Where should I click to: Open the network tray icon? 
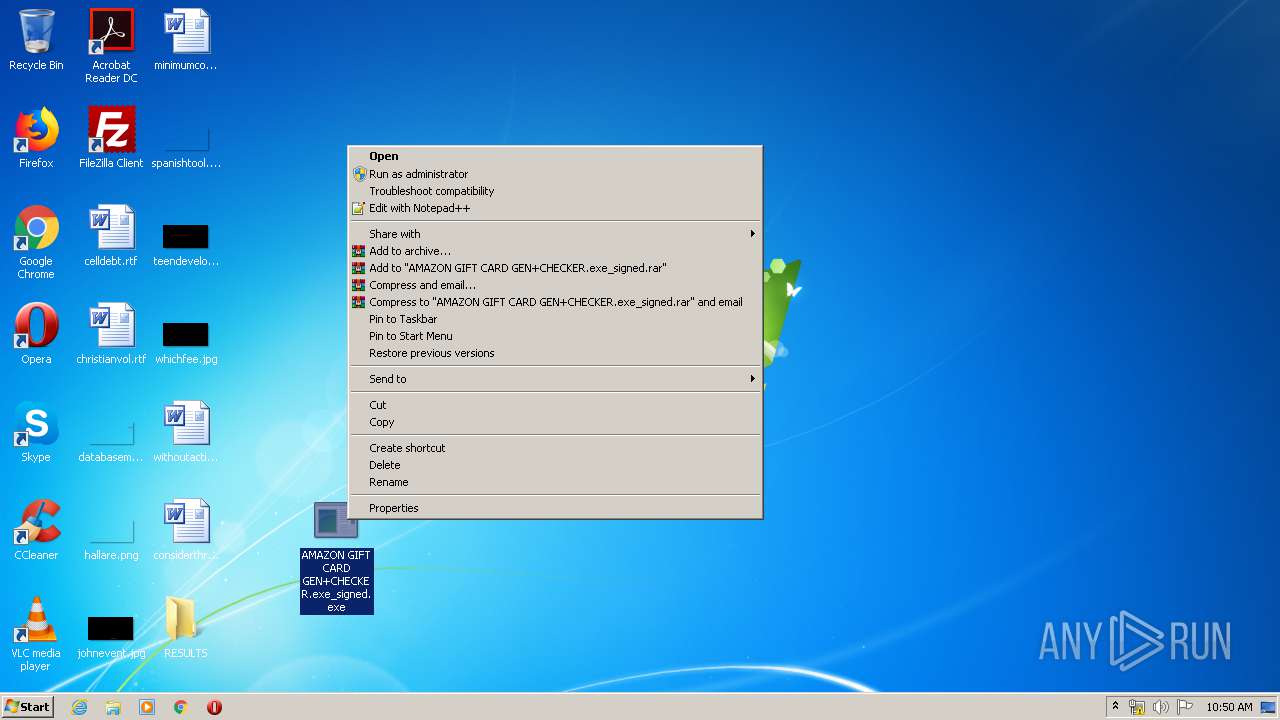[1137, 707]
